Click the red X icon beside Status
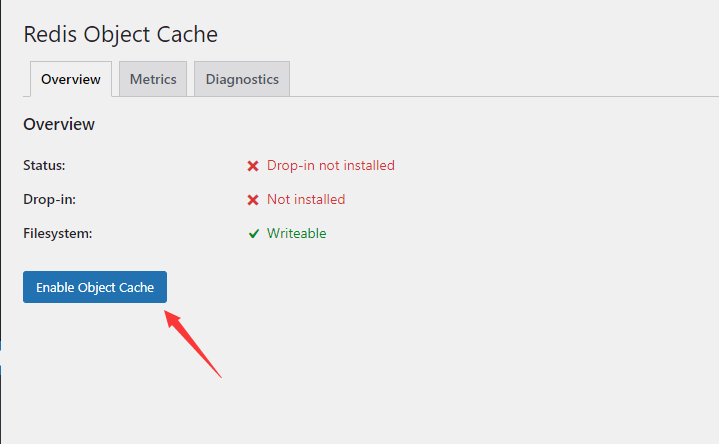This screenshot has width=719, height=444. click(253, 166)
